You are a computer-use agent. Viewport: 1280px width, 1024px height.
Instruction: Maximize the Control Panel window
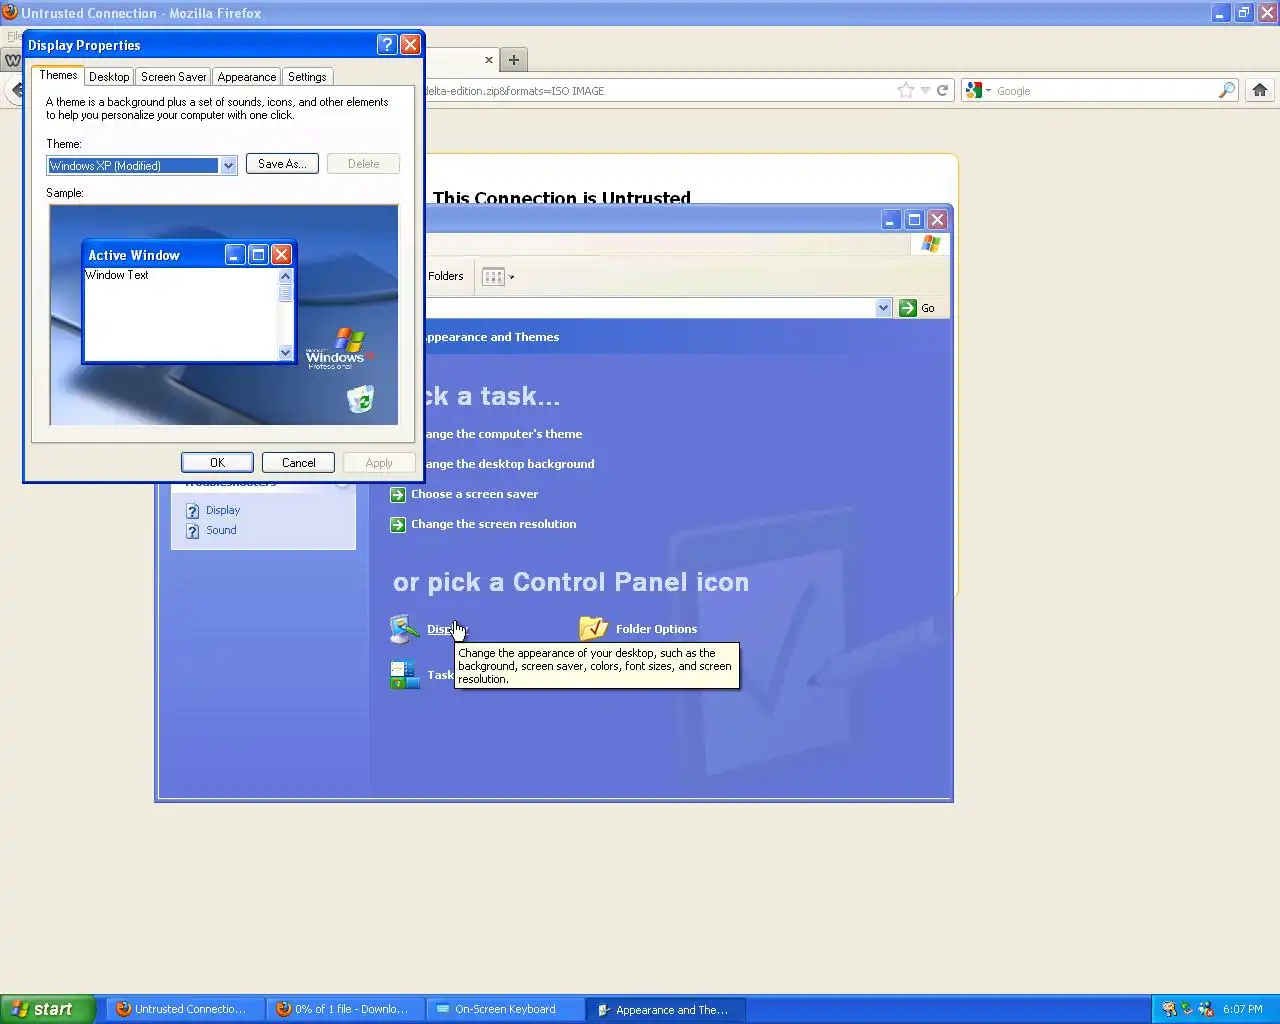click(914, 220)
